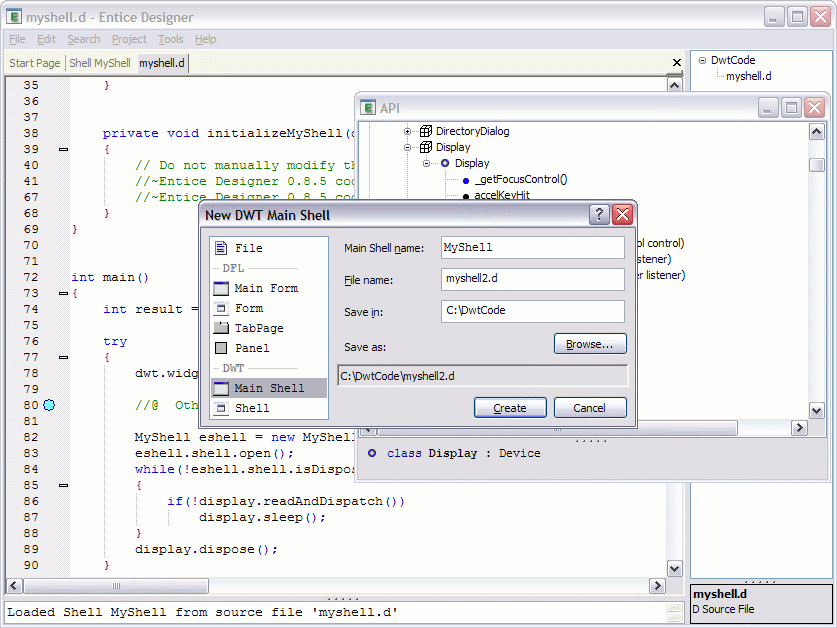Open the Tools menu
Image resolution: width=837 pixels, height=628 pixels.
170,39
